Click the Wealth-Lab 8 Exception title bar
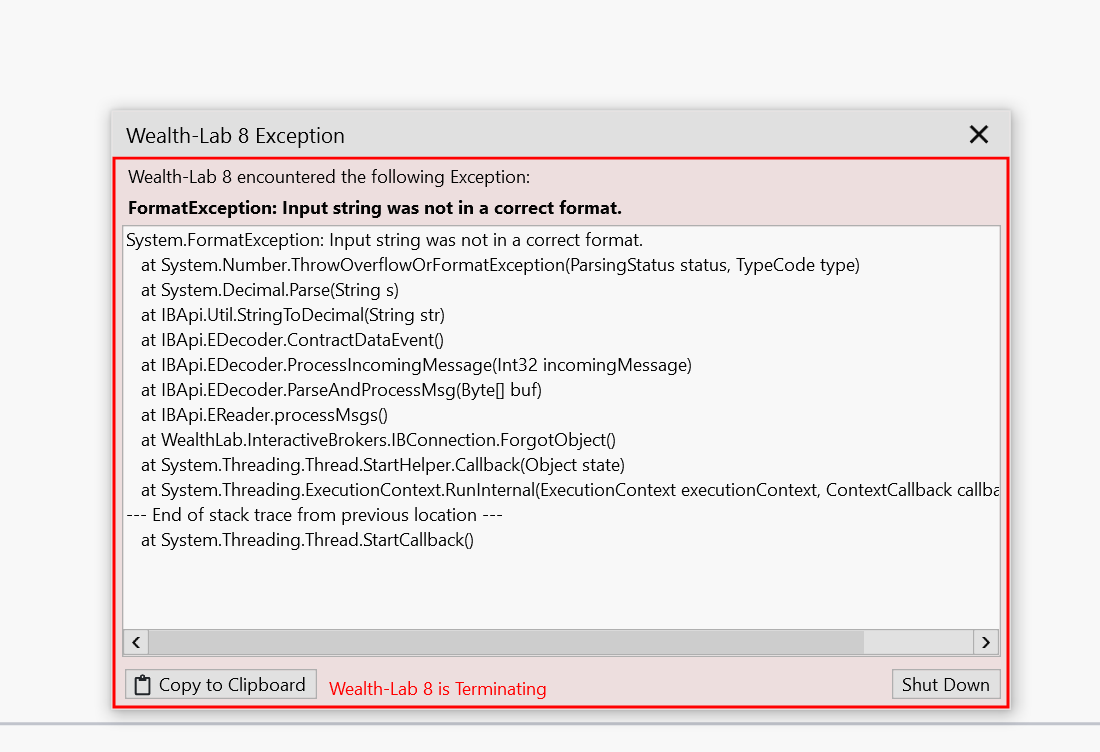The width and height of the screenshot is (1100, 752). [x=540, y=135]
